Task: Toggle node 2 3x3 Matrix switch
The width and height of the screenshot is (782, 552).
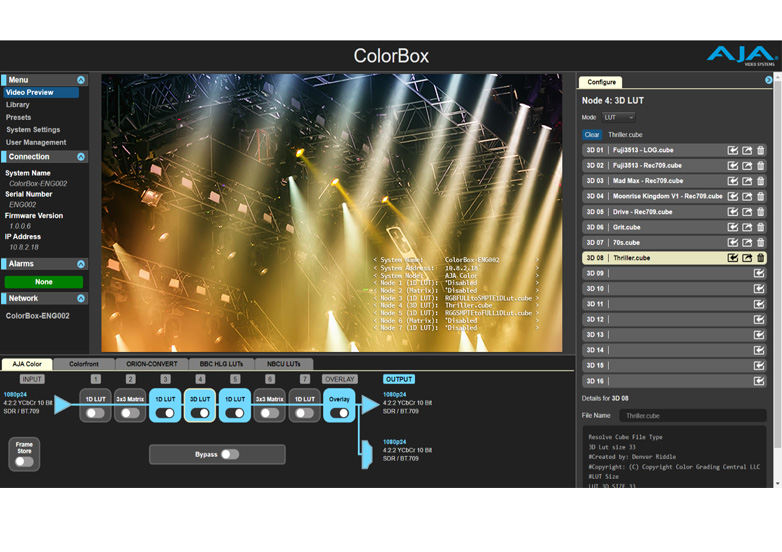Action: tap(130, 413)
